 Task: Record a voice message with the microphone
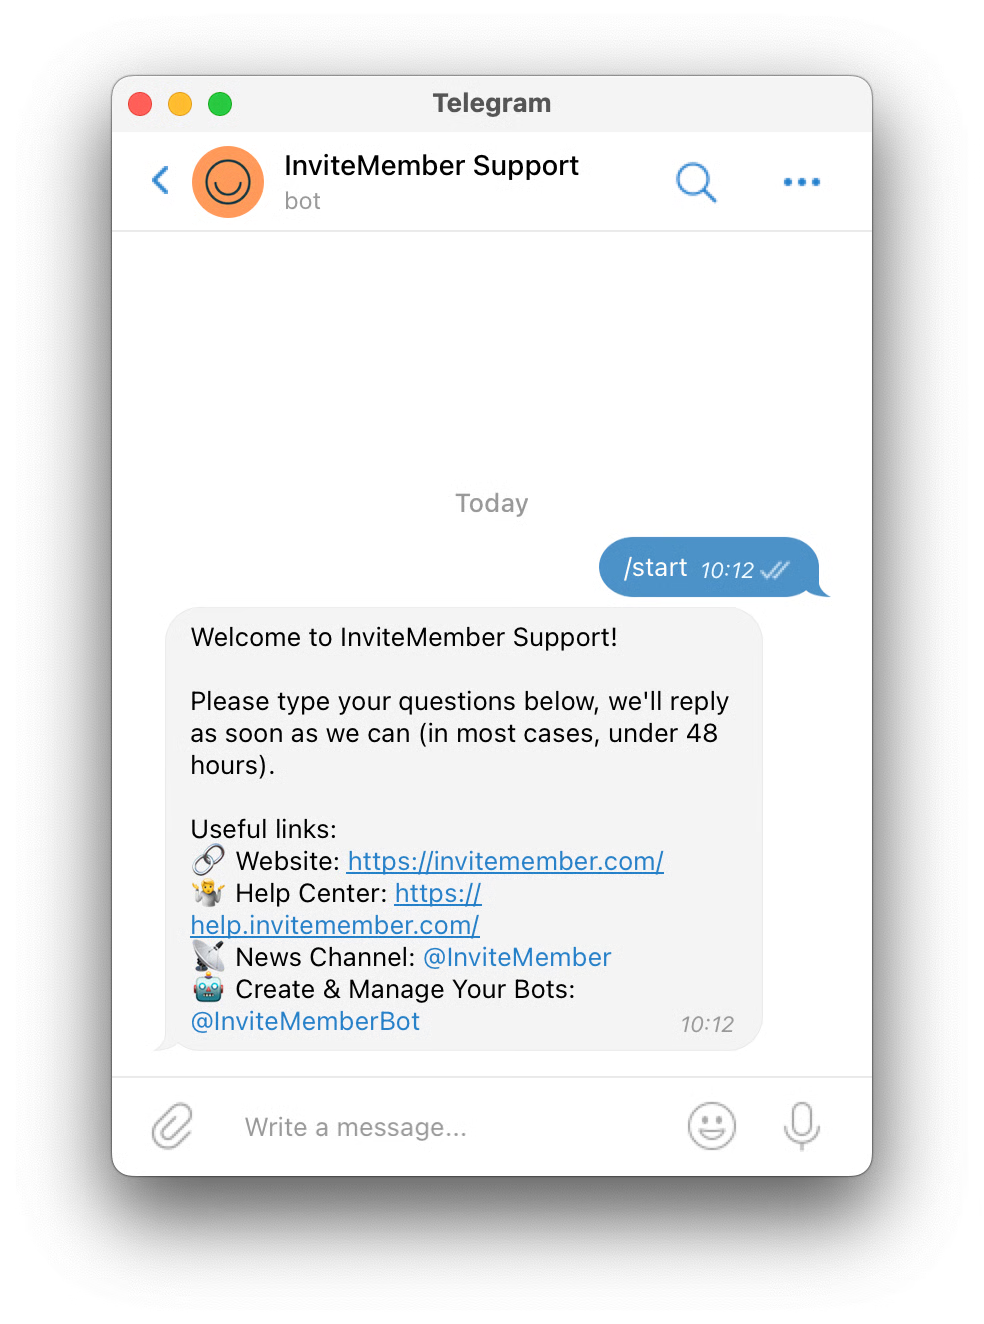pyautogui.click(x=802, y=1126)
